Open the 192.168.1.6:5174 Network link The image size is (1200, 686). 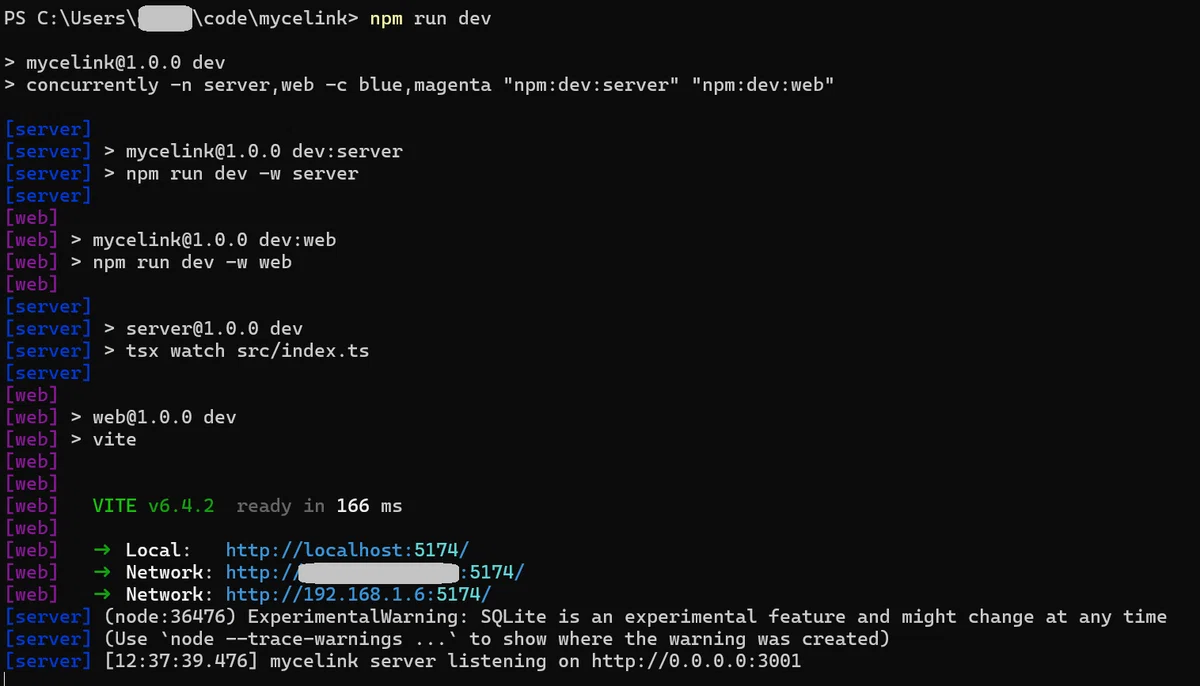tap(358, 594)
